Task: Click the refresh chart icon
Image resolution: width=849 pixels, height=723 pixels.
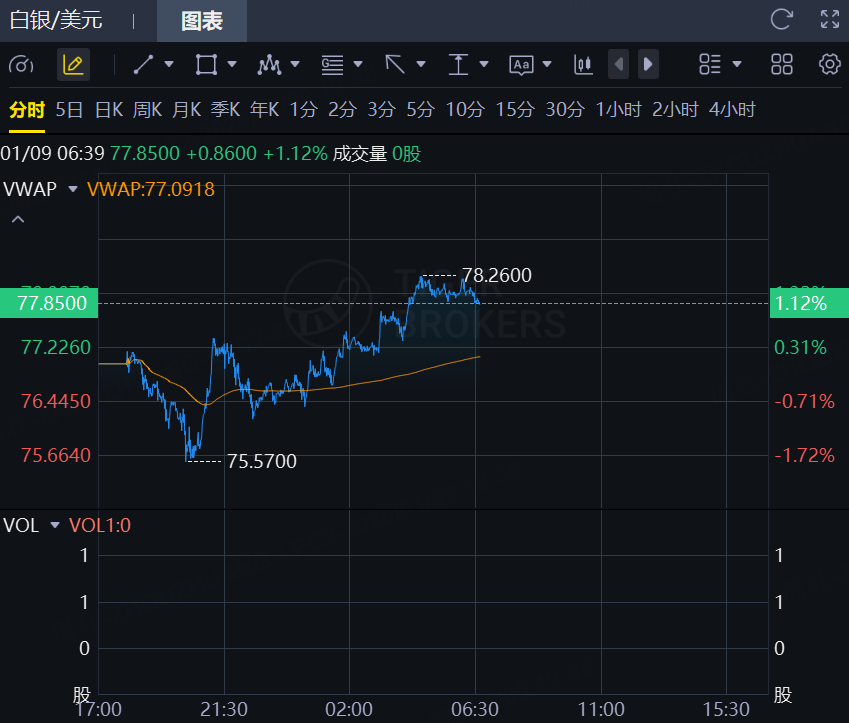Action: 781,19
